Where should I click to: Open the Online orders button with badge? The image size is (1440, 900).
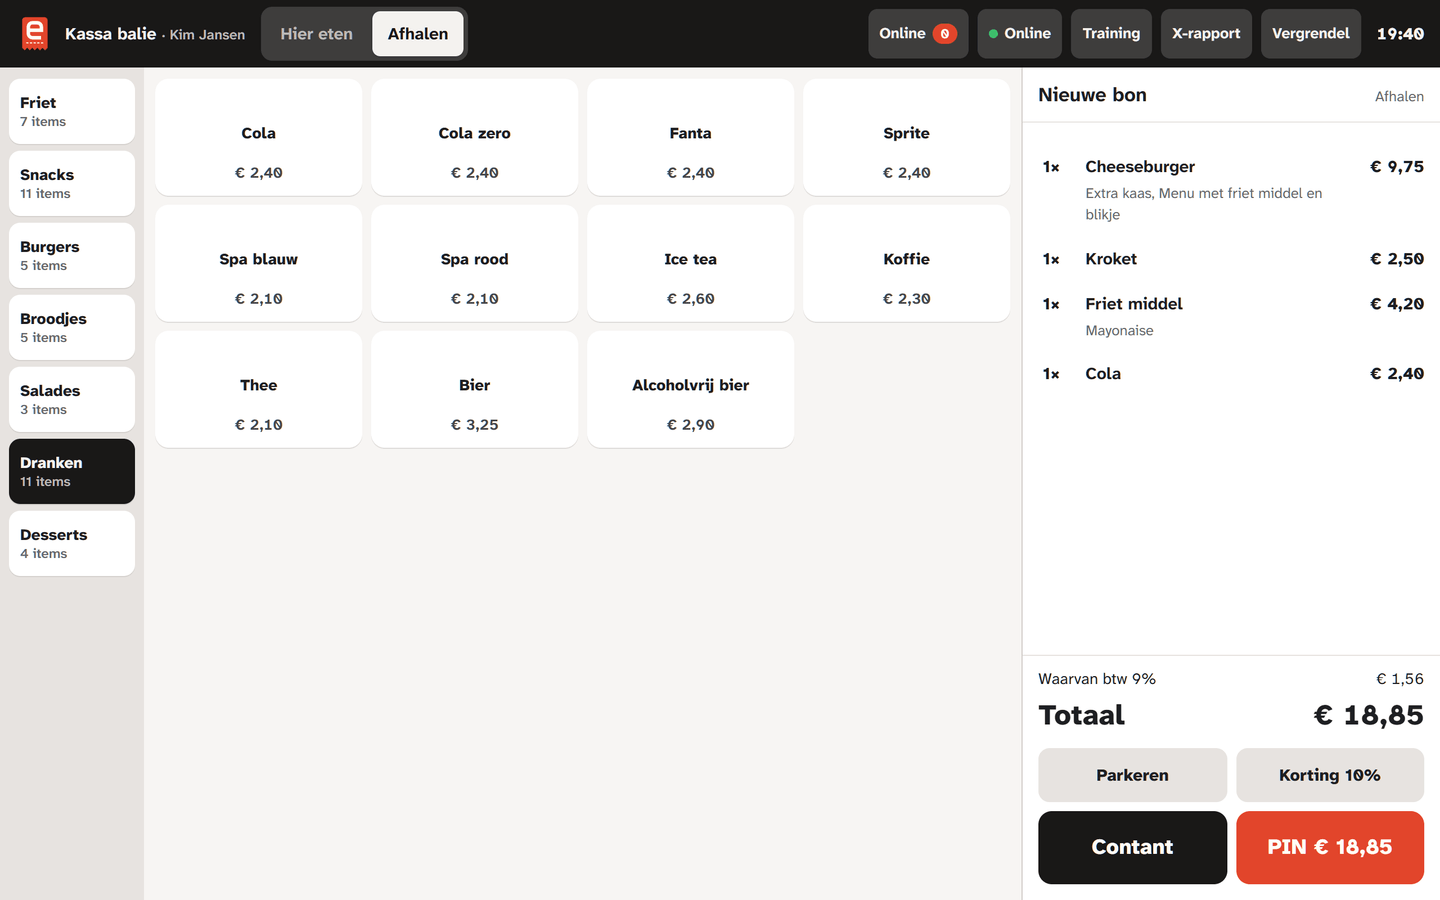pyautogui.click(x=918, y=34)
